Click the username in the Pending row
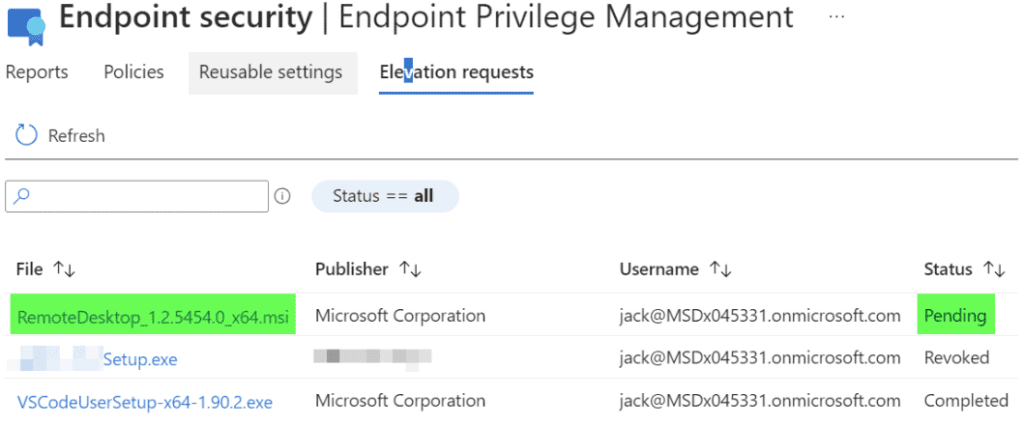The width and height of the screenshot is (1024, 424). [x=760, y=316]
